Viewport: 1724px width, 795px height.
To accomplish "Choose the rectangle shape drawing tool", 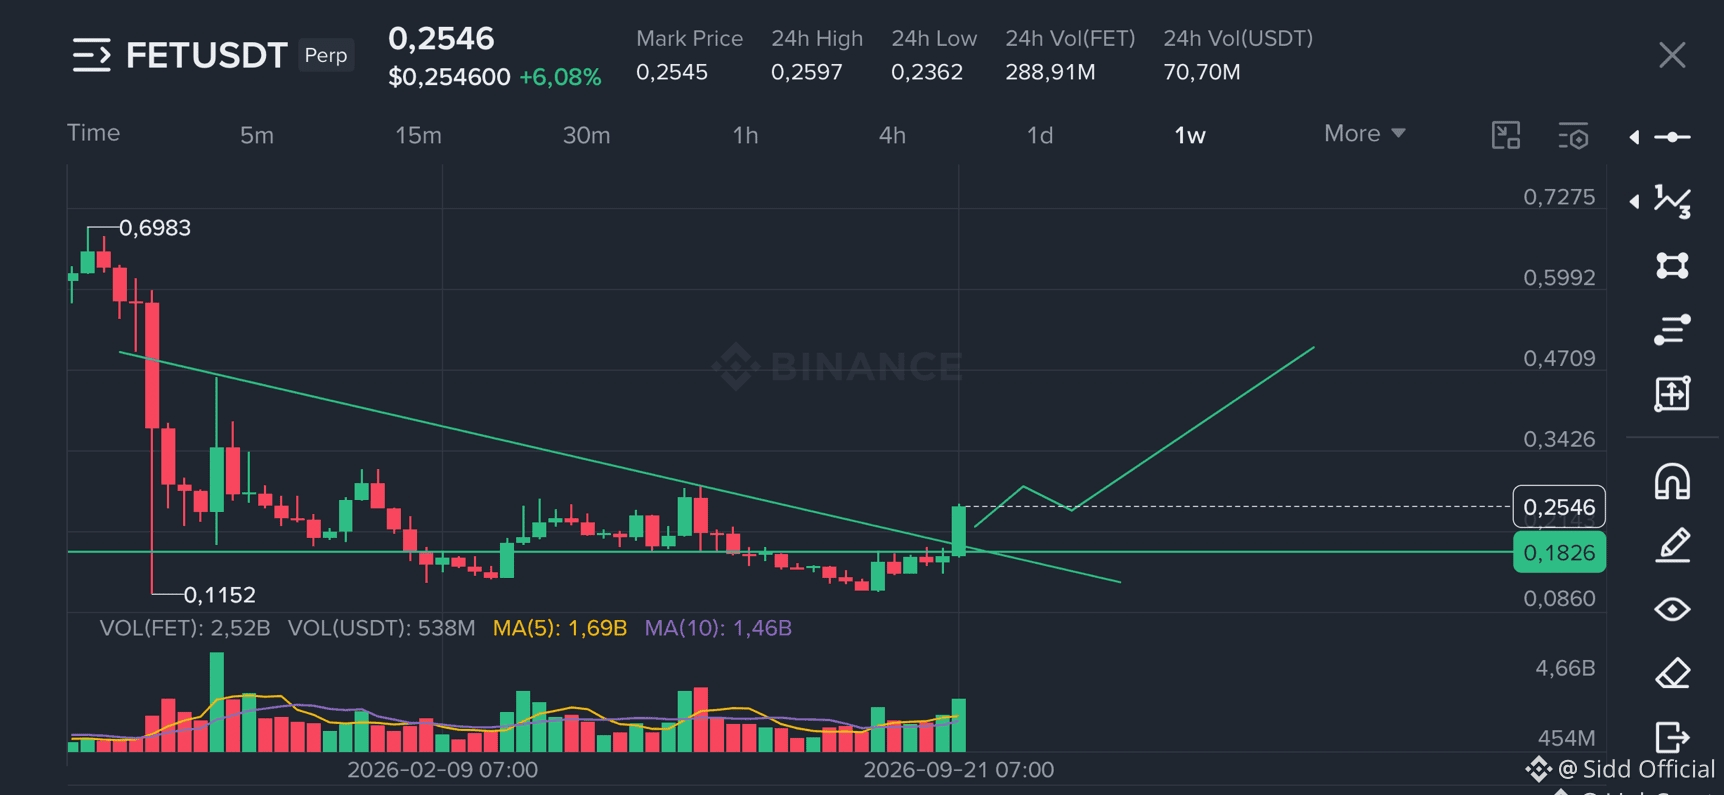I will (1672, 265).
